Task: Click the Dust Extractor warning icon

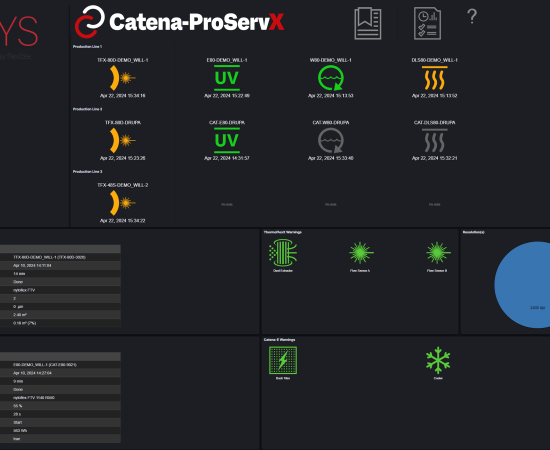Action: [x=283, y=252]
